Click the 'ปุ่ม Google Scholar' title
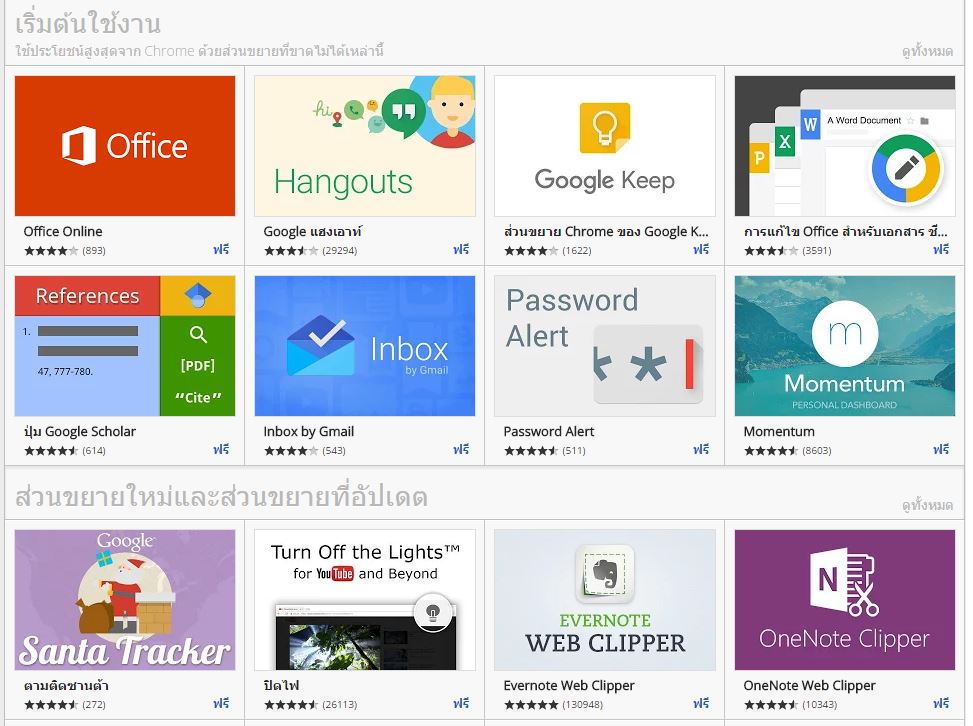 click(79, 431)
